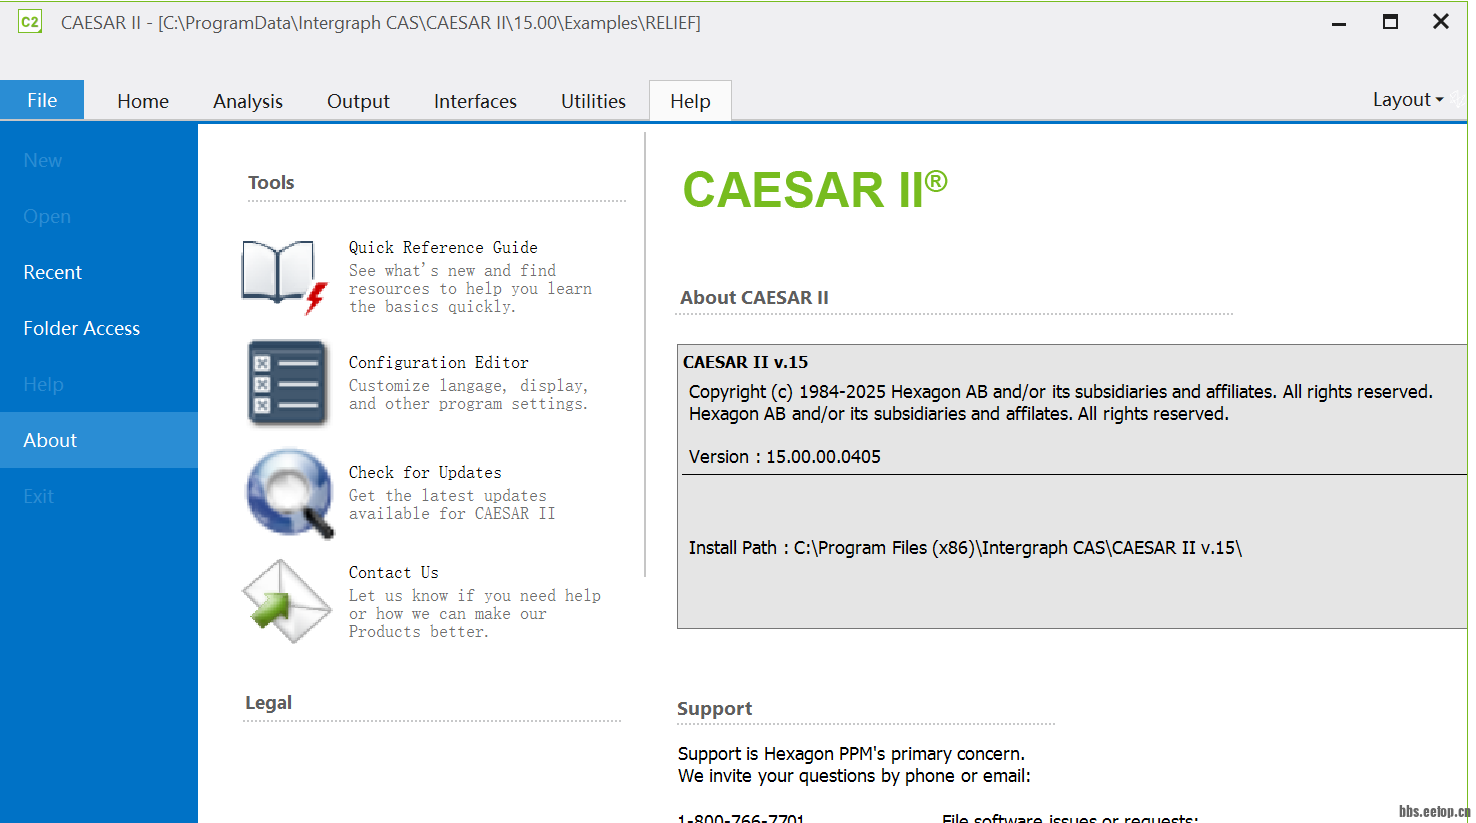Open the Analysis tab
This screenshot has height=823, width=1476.
click(x=248, y=101)
